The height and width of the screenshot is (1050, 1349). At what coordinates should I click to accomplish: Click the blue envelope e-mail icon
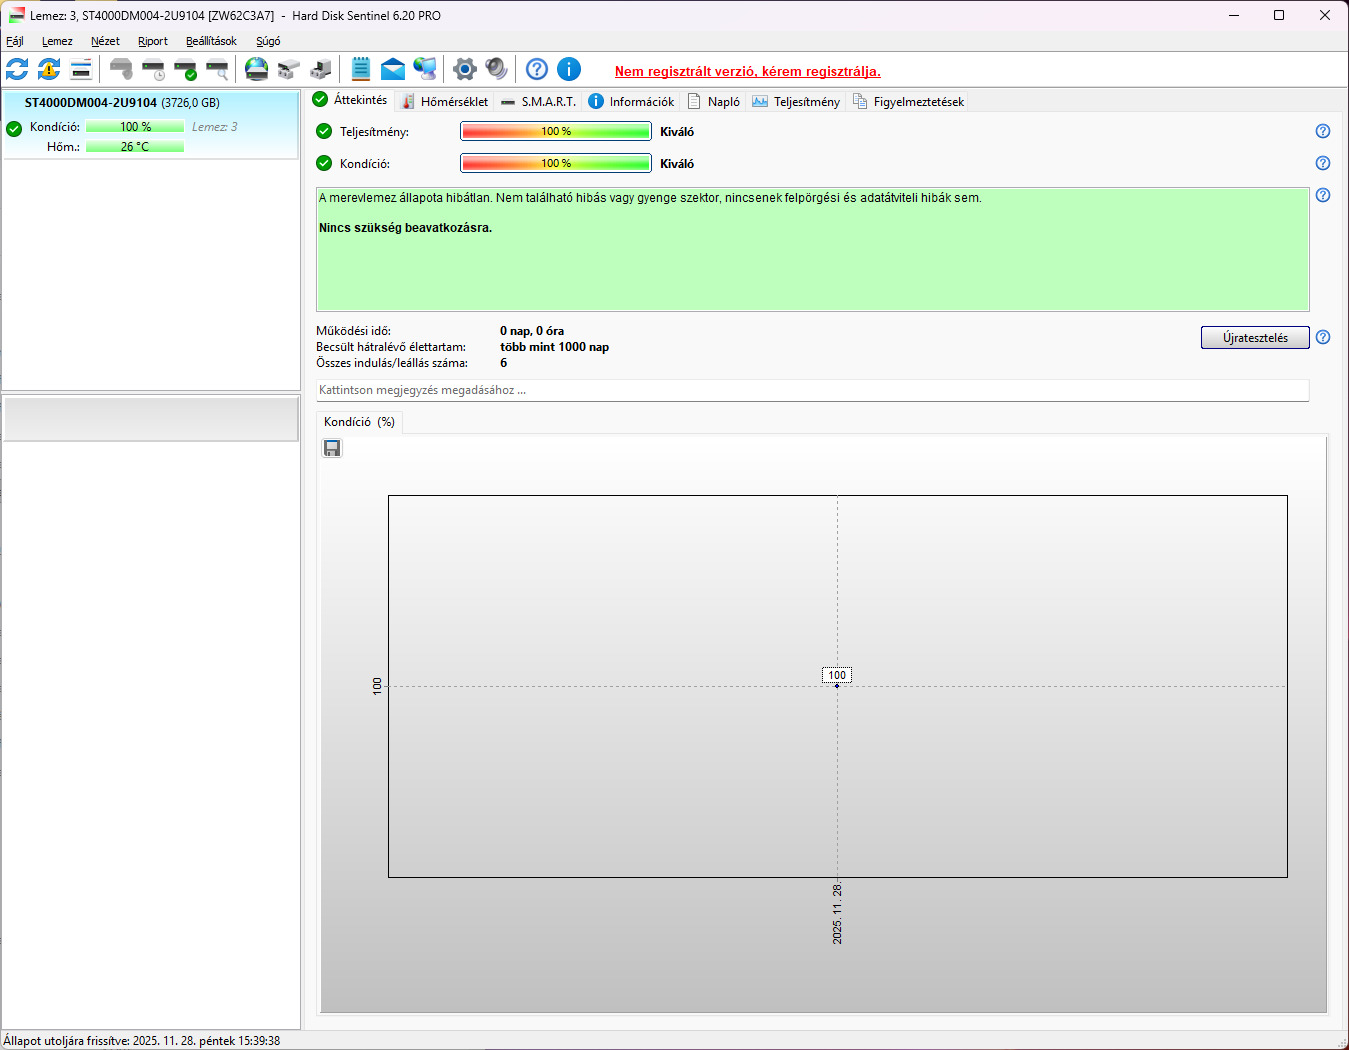pos(393,69)
